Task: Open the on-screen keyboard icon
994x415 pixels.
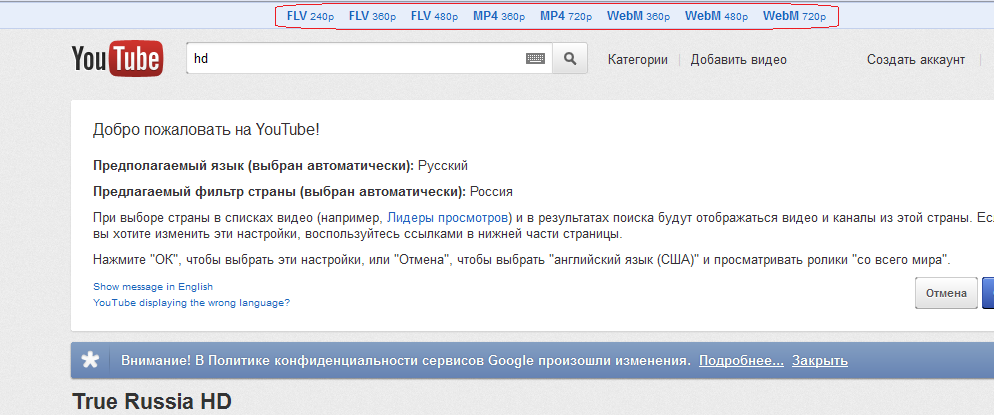Action: [536, 59]
